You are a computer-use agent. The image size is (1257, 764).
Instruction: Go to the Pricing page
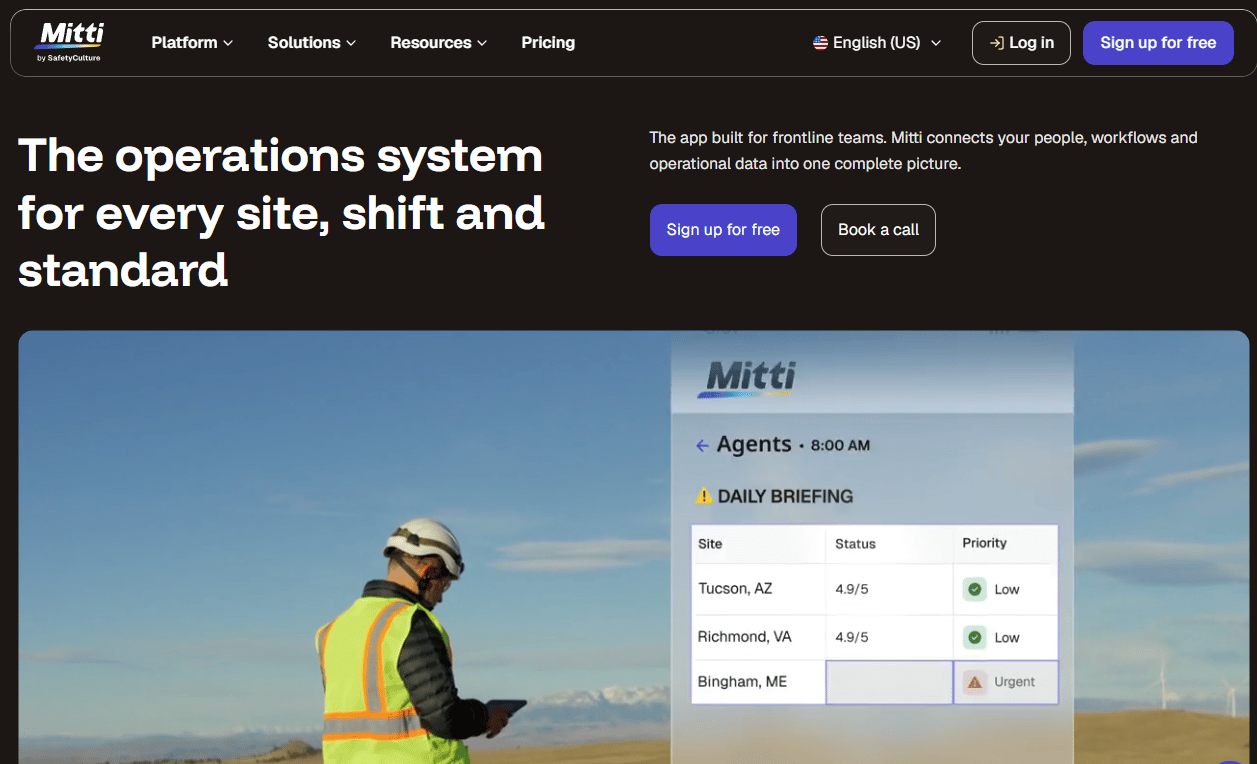(548, 43)
